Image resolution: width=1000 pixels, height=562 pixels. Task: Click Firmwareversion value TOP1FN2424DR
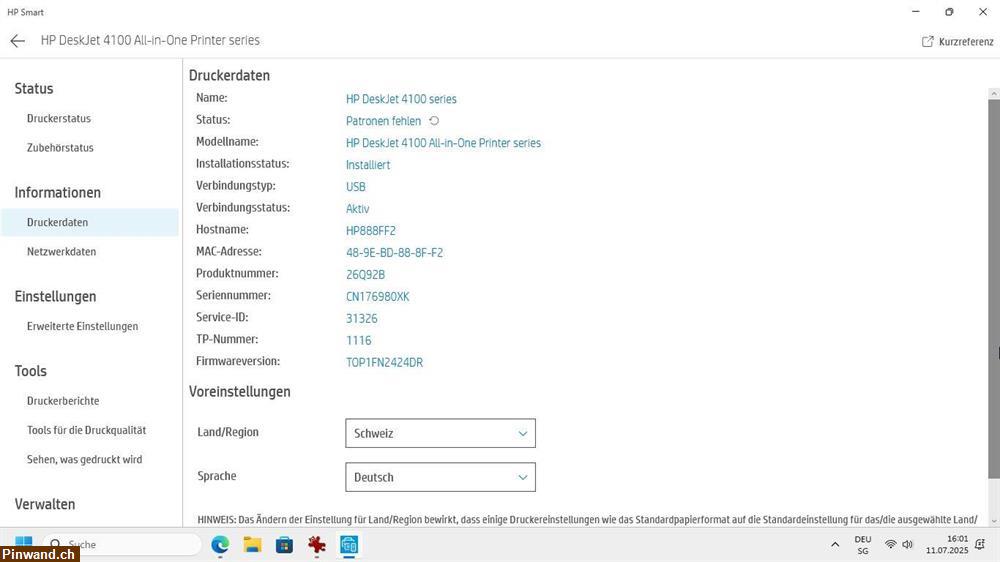pyautogui.click(x=384, y=362)
